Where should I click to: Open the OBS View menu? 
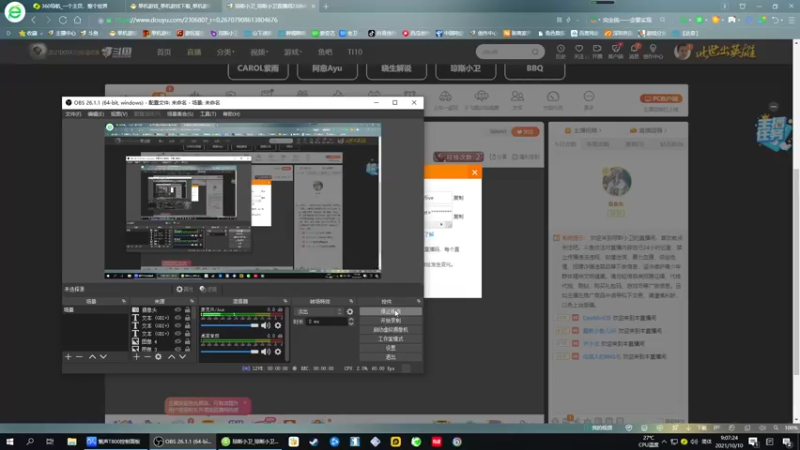click(119, 114)
